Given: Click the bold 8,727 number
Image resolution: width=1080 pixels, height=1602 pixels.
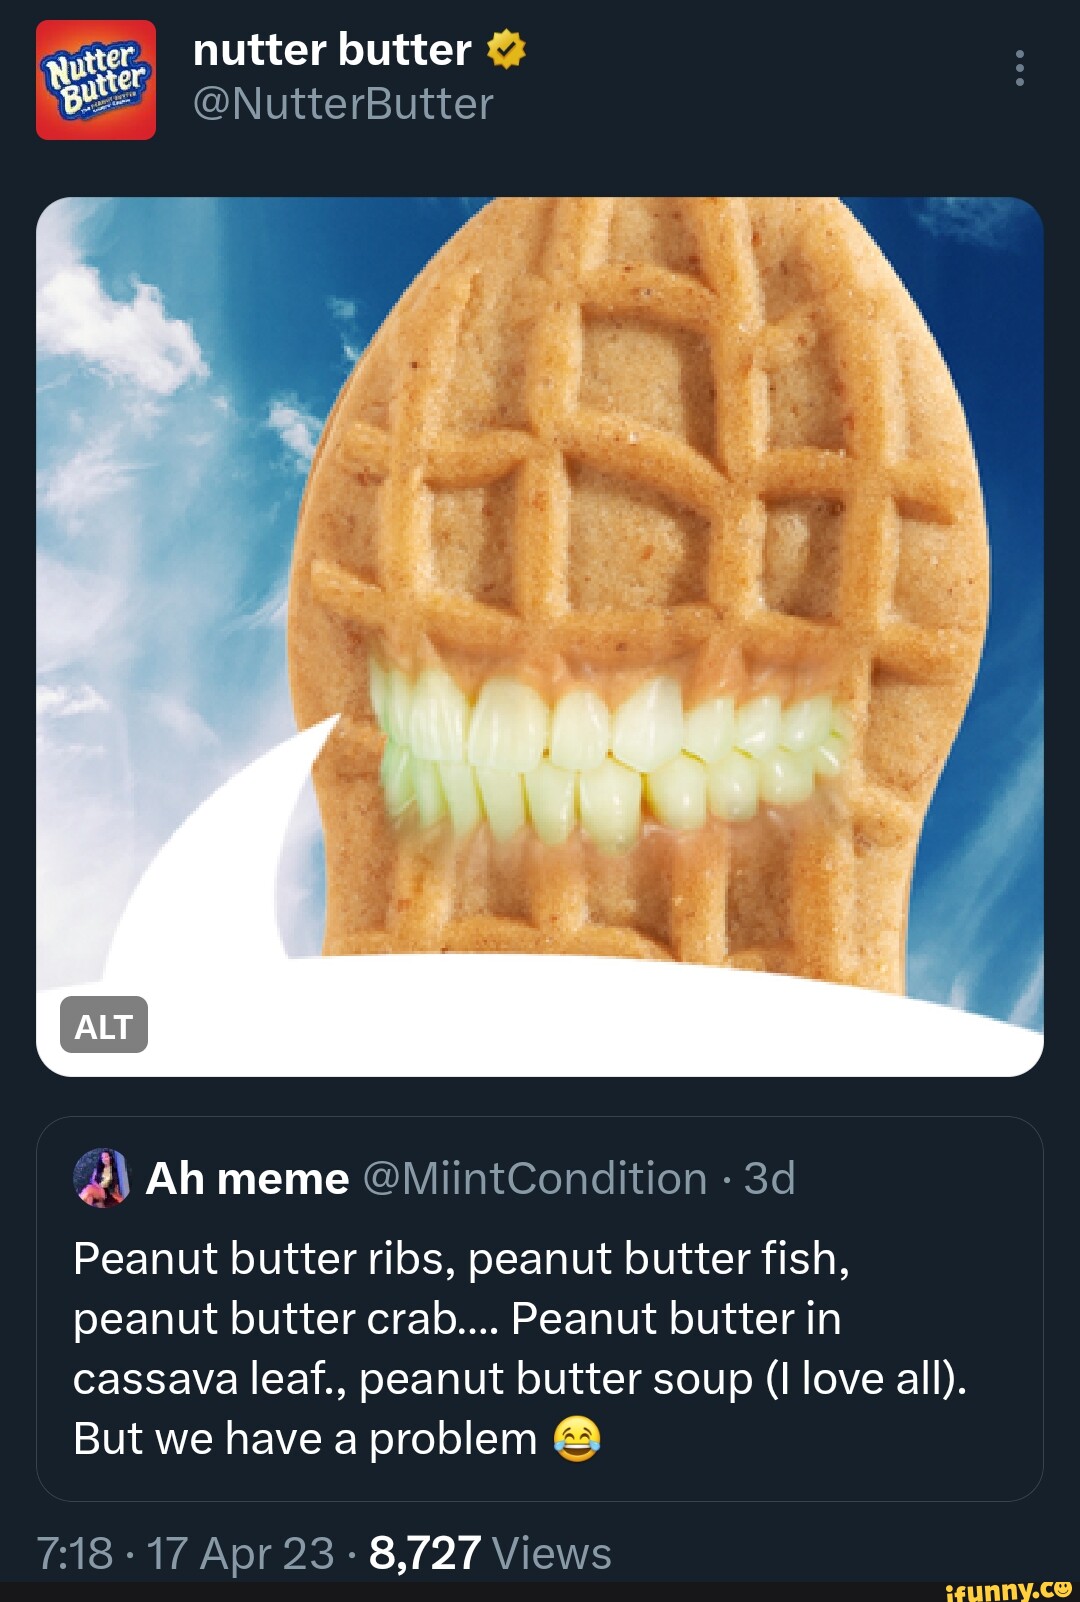Looking at the screenshot, I should (x=425, y=1554).
